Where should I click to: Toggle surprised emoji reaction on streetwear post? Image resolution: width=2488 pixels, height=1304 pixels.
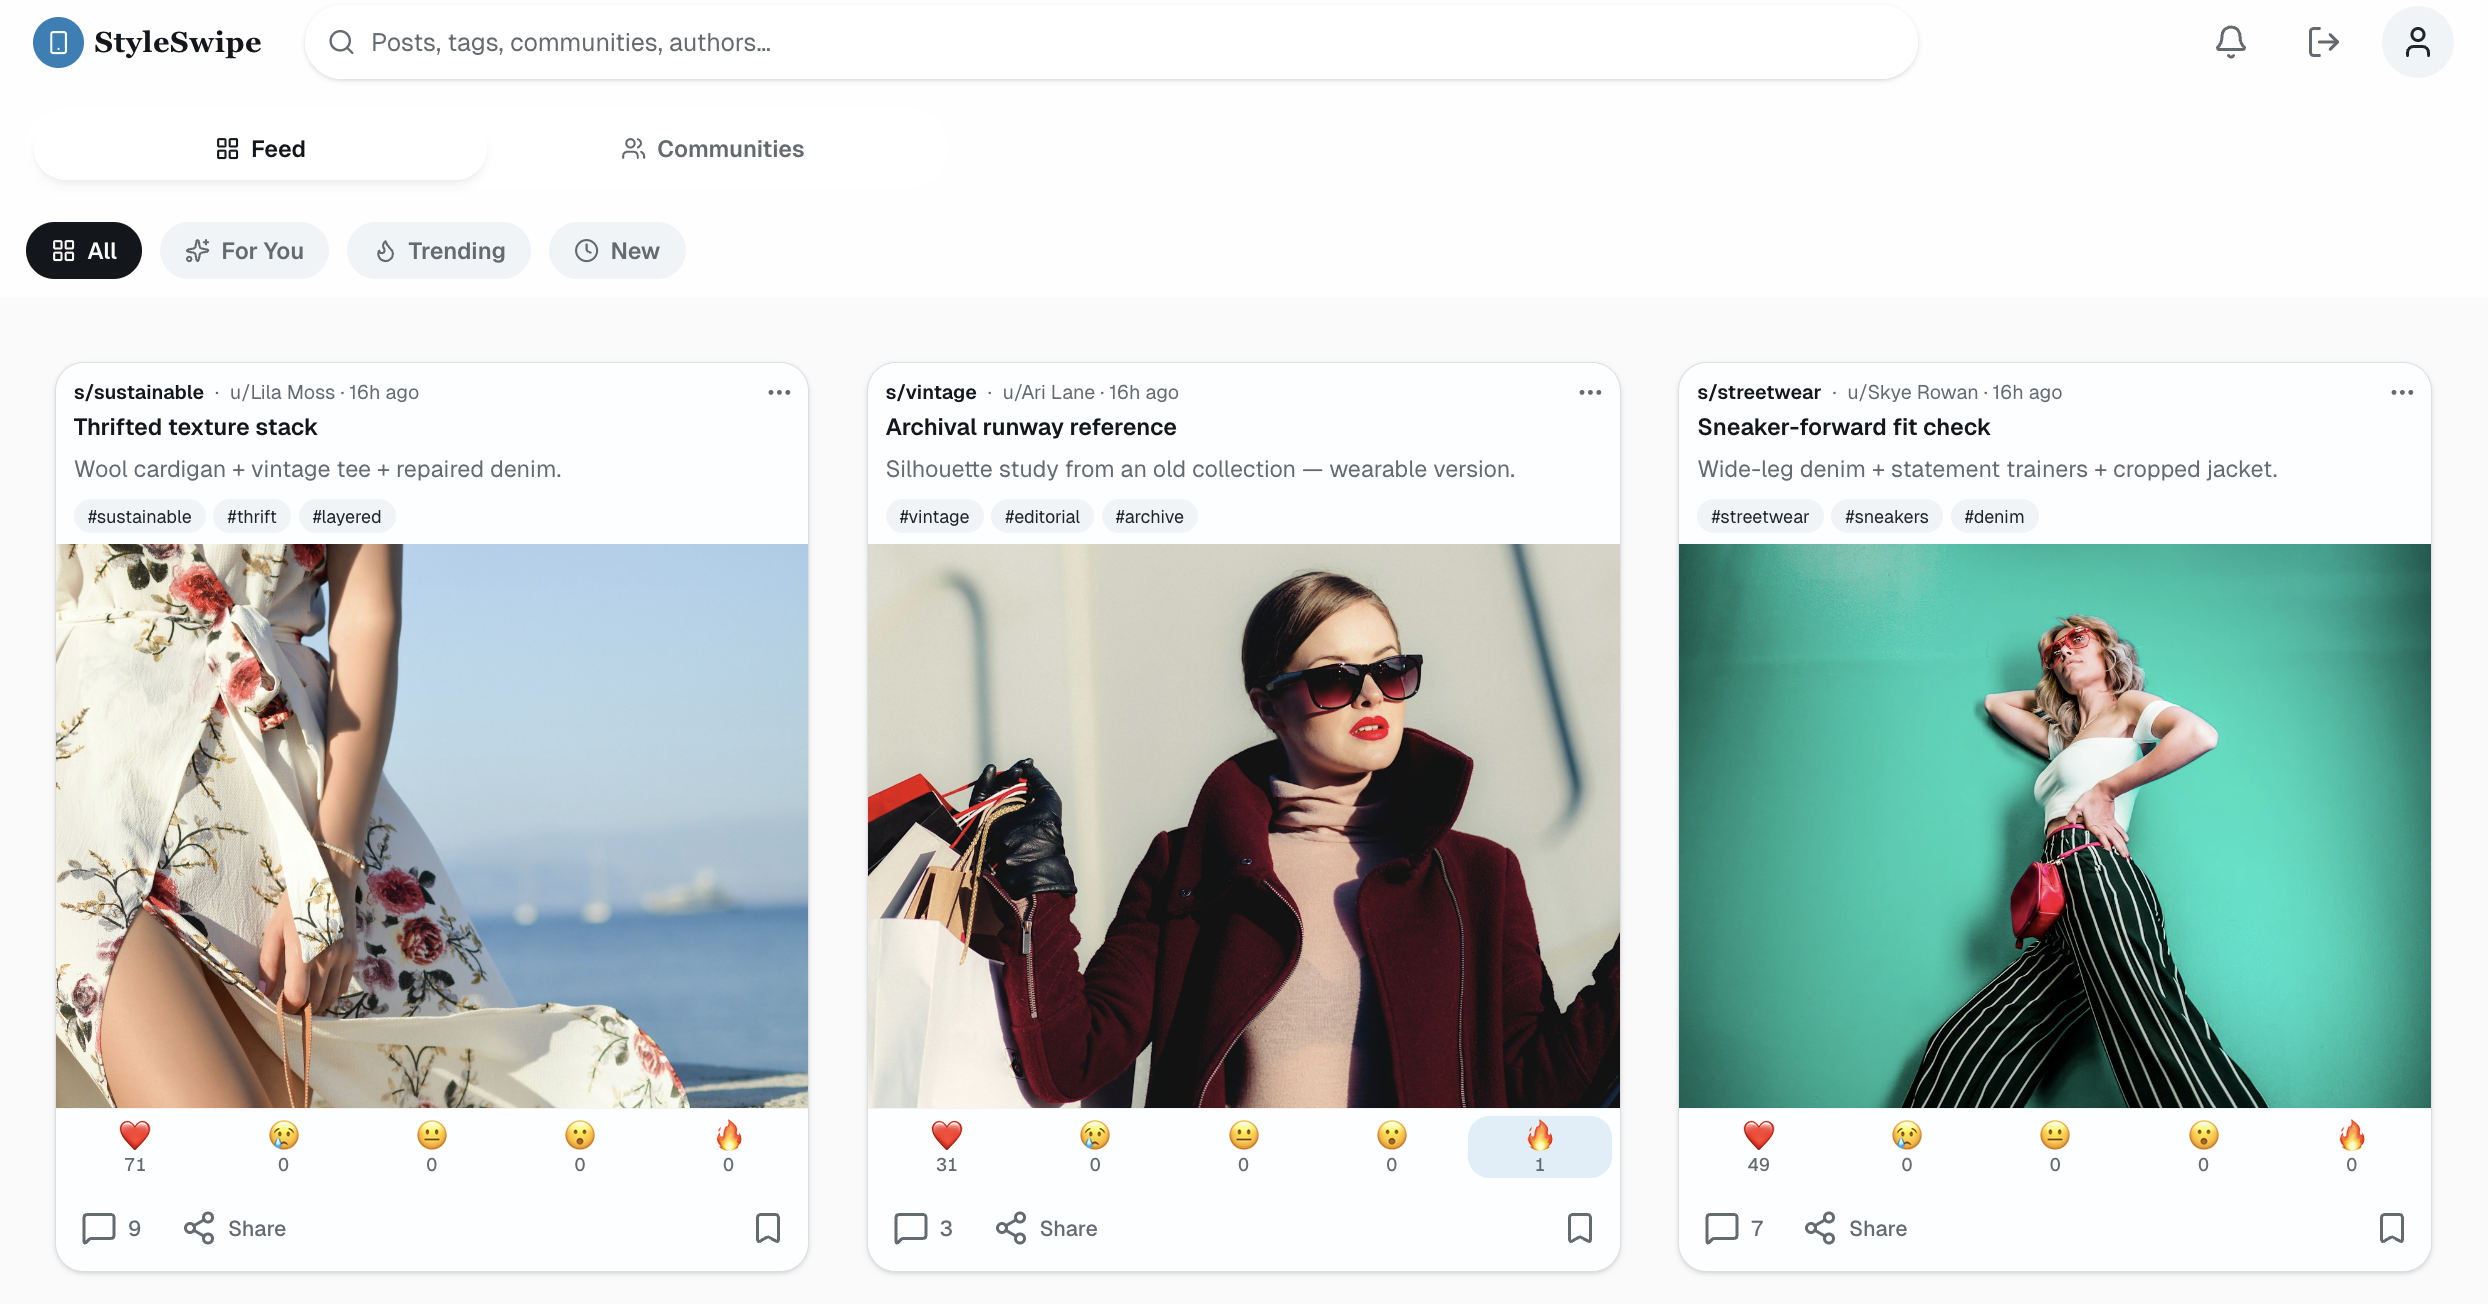coord(2203,1146)
